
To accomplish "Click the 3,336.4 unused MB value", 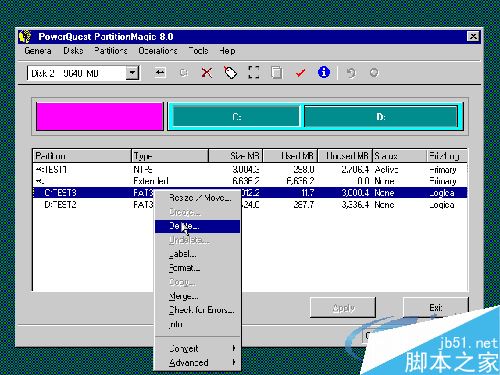I will (x=355, y=204).
